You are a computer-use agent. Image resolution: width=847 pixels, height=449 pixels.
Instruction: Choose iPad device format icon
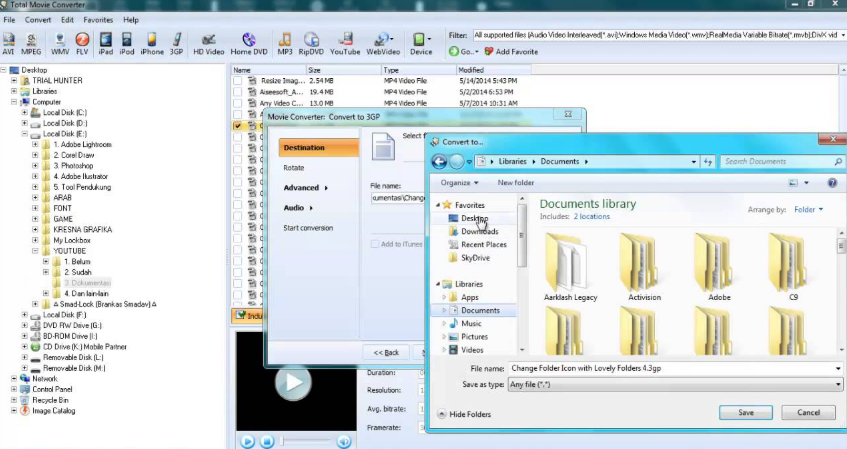click(106, 44)
